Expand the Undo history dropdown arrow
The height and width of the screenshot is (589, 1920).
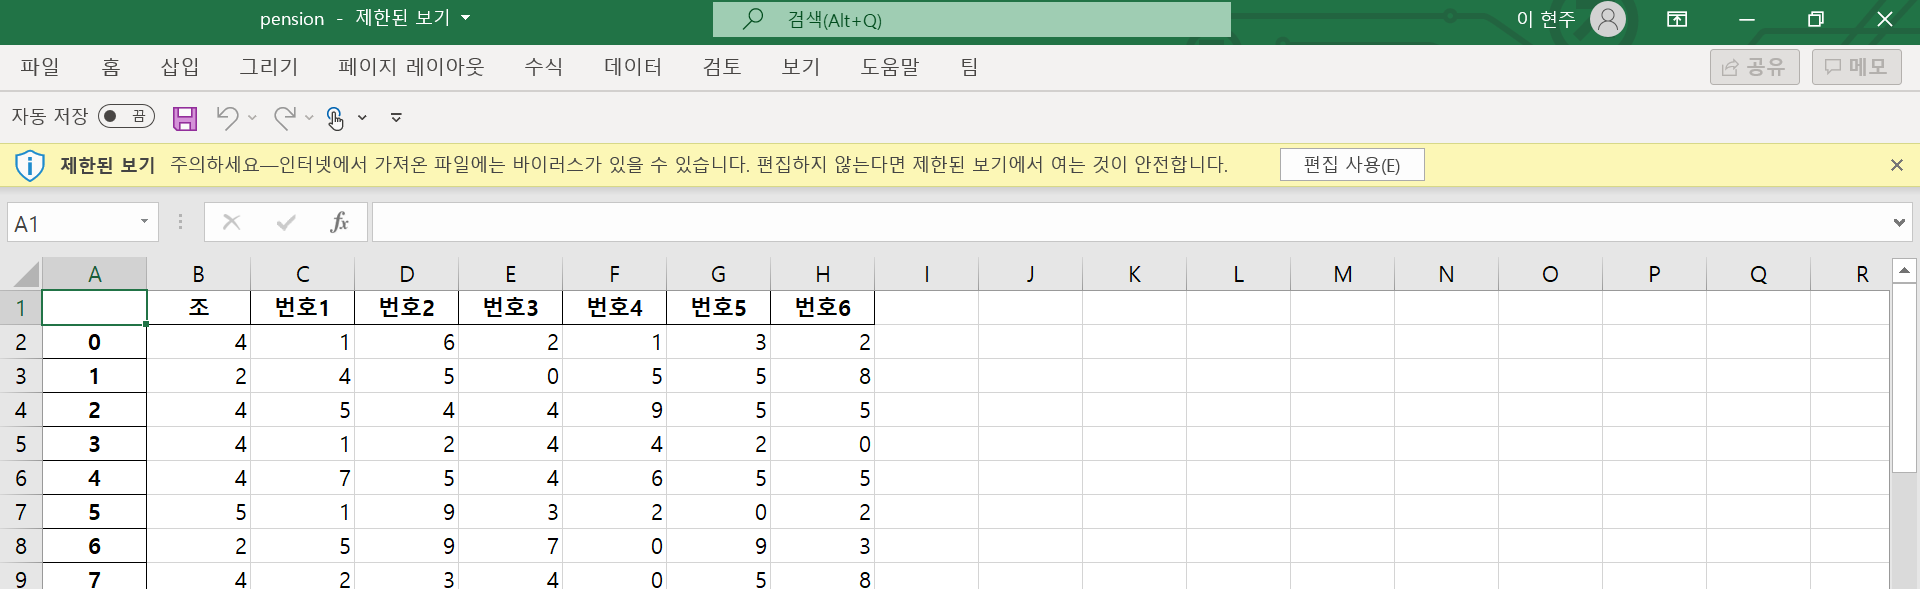click(252, 118)
